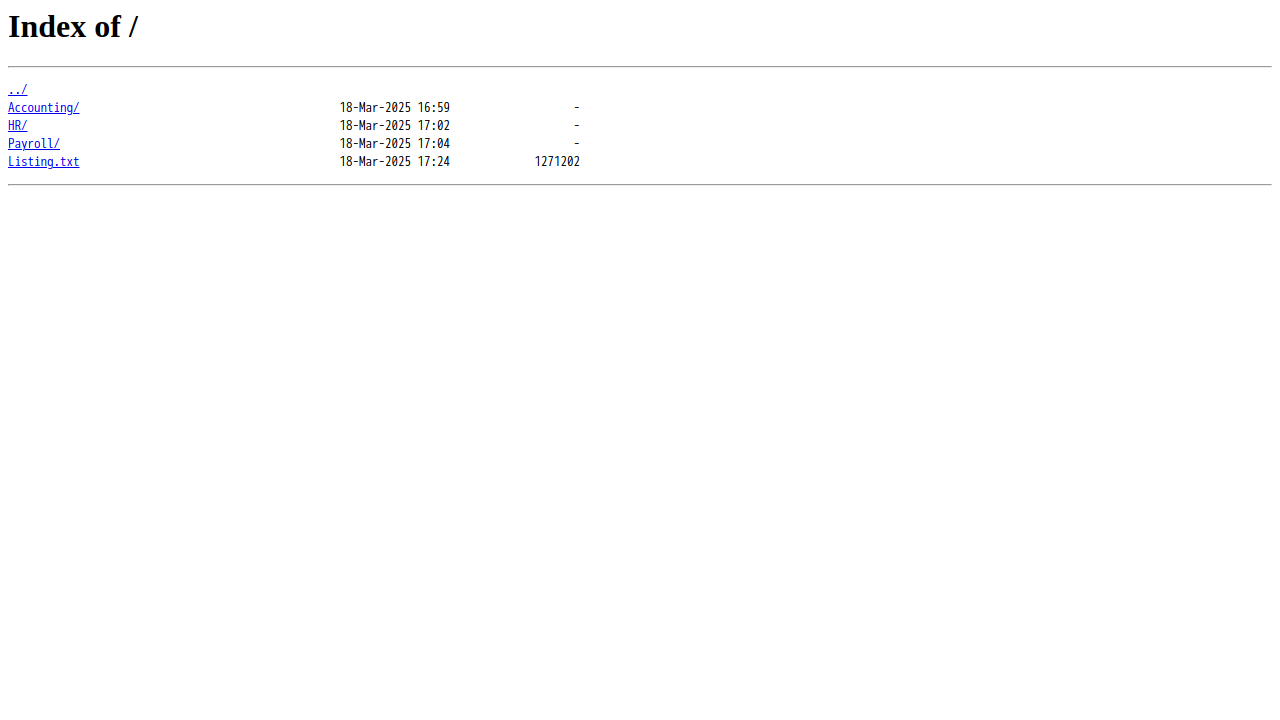
Task: Click the horizontal rule under Listing.txt
Action: tap(640, 185)
